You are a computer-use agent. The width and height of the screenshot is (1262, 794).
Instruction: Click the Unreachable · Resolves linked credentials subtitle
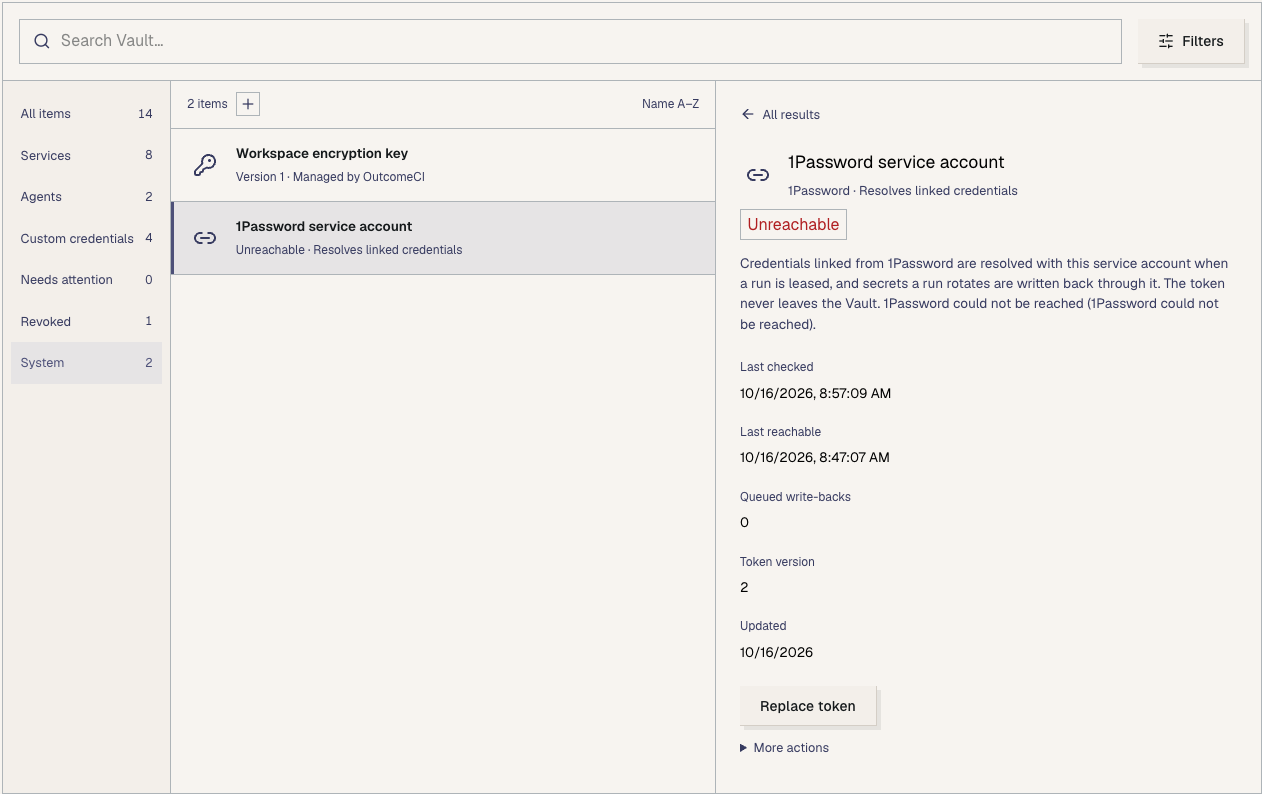pos(349,250)
